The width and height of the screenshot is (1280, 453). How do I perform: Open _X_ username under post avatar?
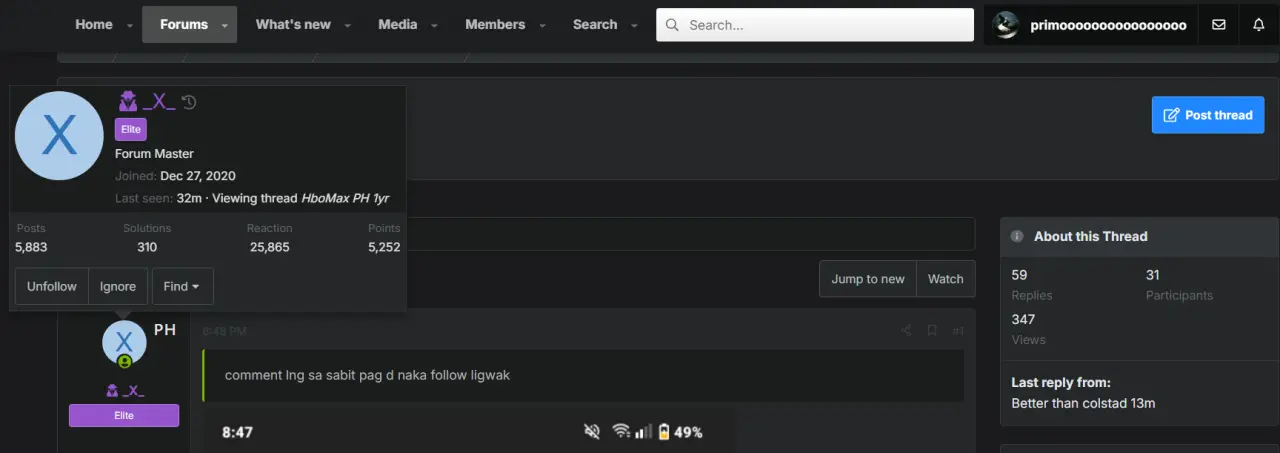pyautogui.click(x=134, y=390)
